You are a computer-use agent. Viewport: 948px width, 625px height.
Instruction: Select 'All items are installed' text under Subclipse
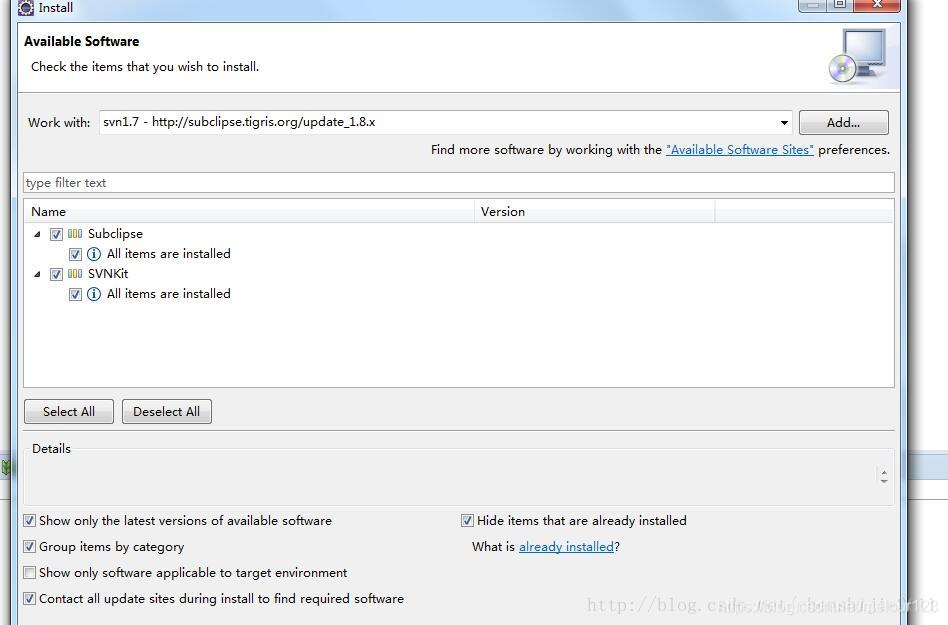pos(169,254)
